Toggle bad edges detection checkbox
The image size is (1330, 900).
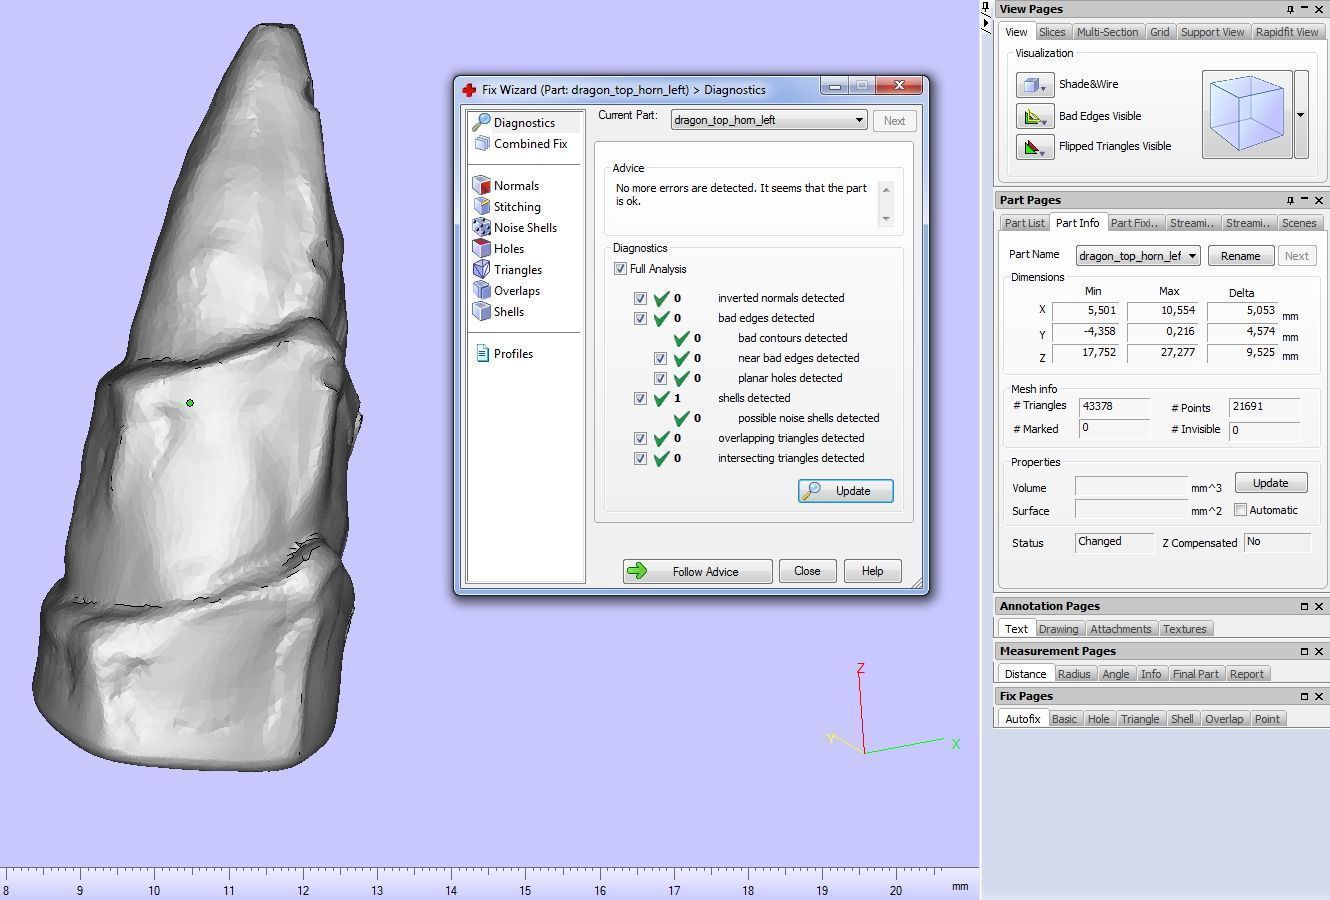(641, 318)
